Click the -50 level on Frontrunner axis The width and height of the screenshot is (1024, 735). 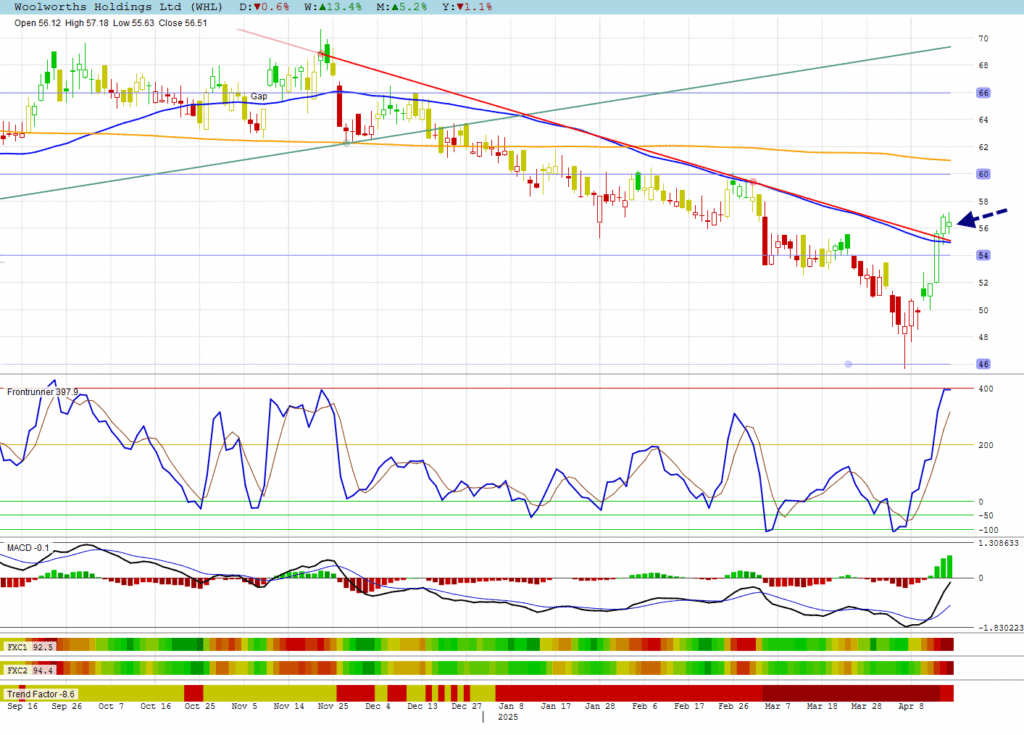coord(985,515)
